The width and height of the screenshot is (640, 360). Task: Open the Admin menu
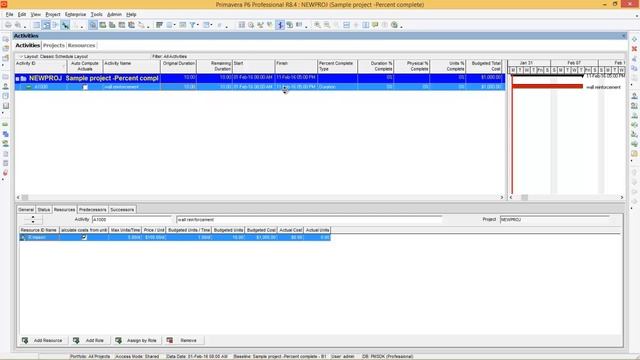click(x=114, y=14)
